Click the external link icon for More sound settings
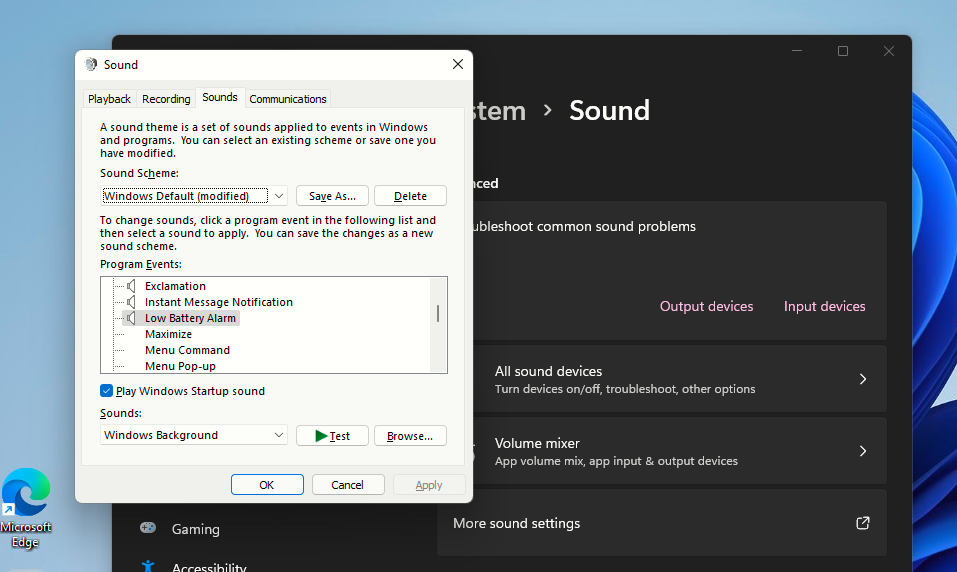Image resolution: width=957 pixels, height=572 pixels. 862,523
